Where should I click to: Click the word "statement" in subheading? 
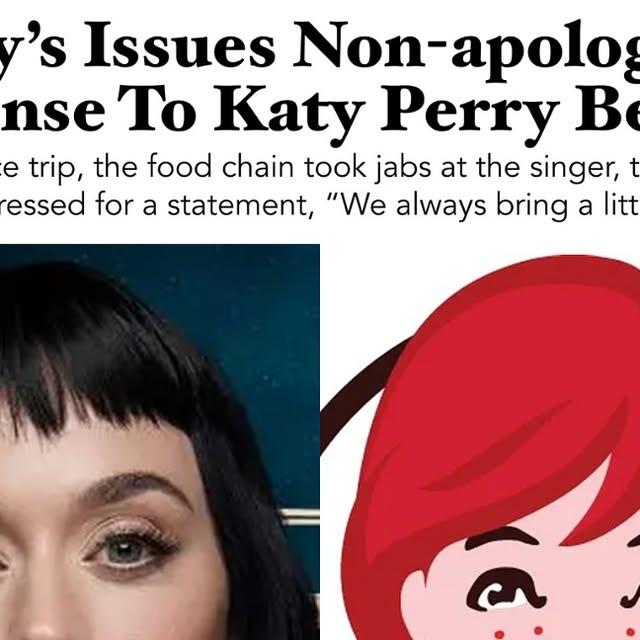(x=241, y=206)
